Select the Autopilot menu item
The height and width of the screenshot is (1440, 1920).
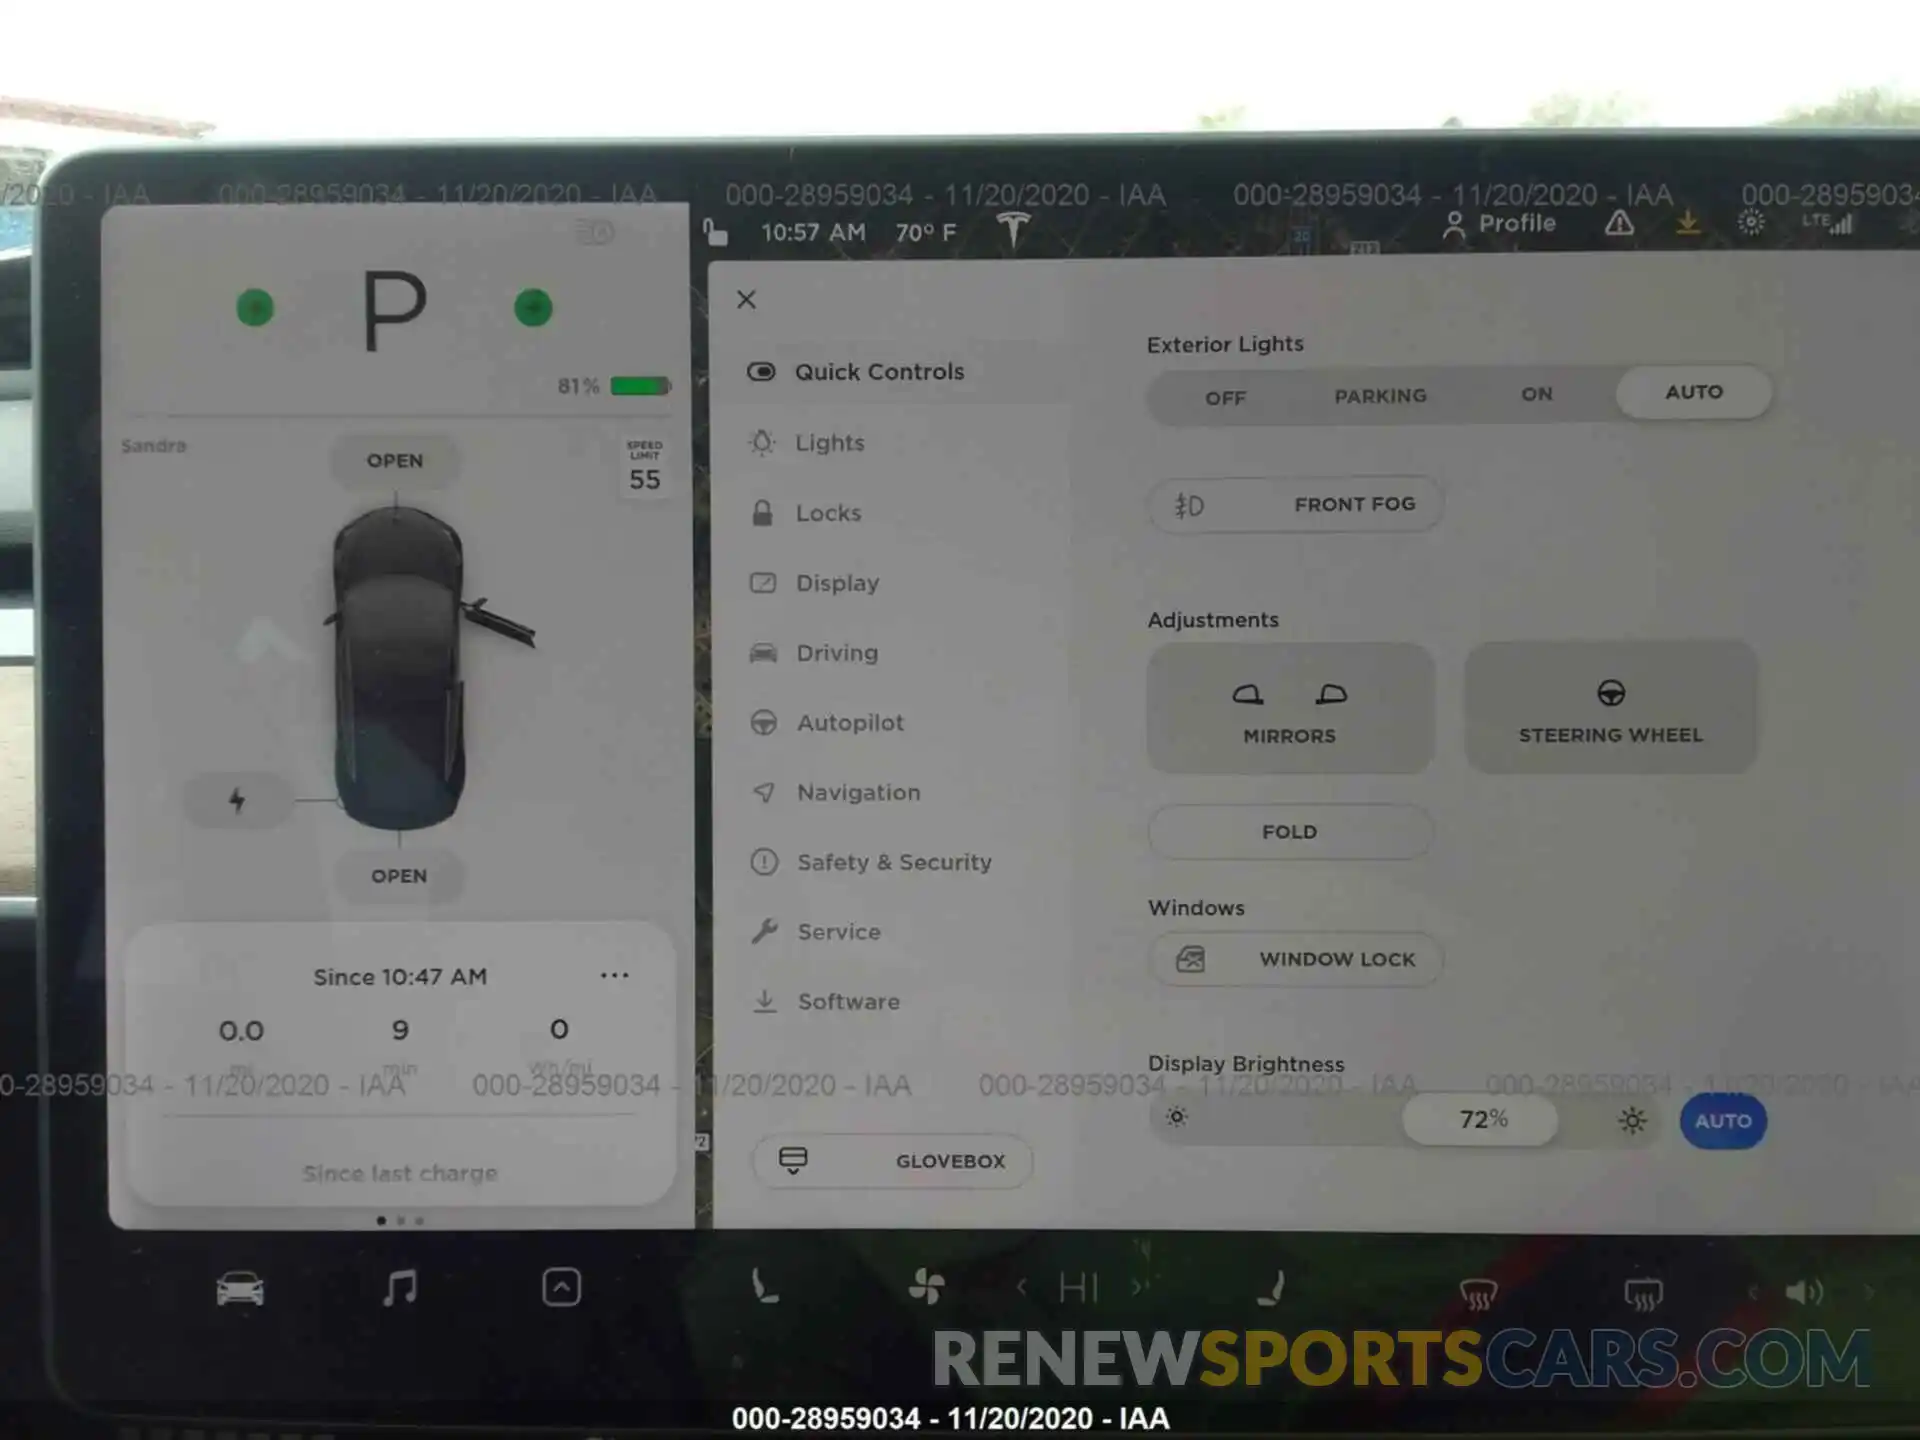click(850, 722)
